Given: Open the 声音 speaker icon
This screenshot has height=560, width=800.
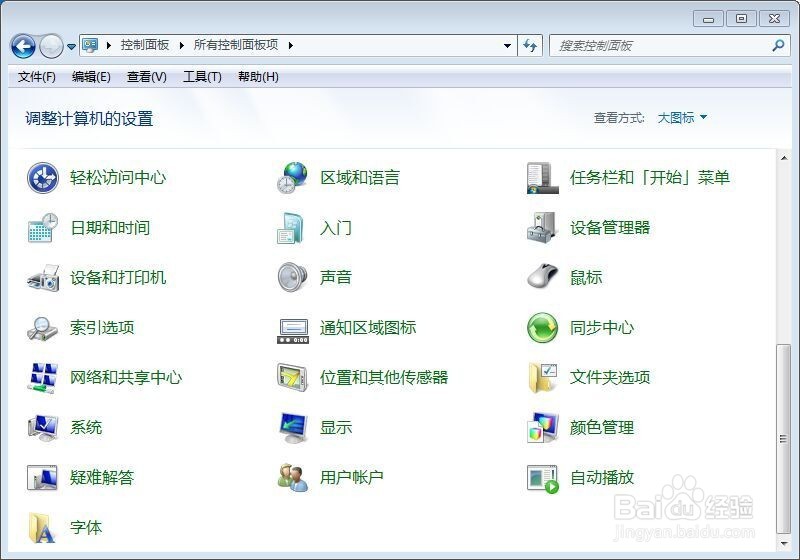Looking at the screenshot, I should 292,277.
